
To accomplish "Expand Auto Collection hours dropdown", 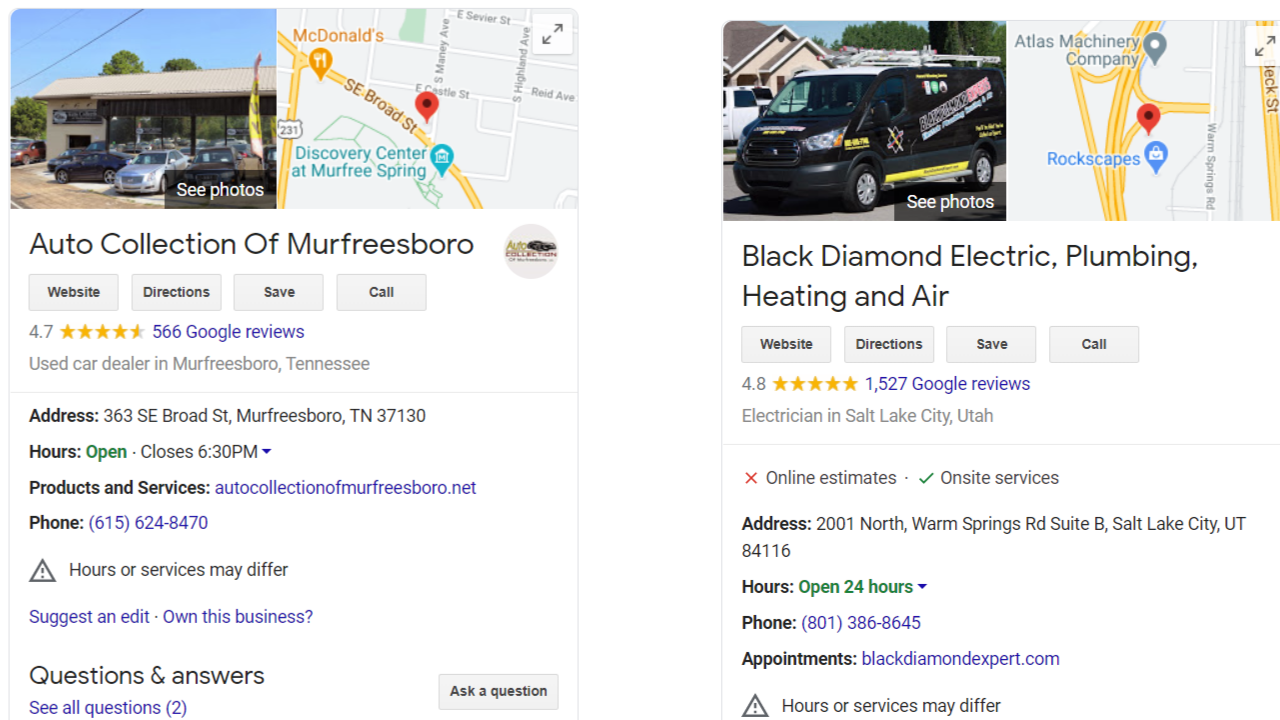I will point(266,452).
